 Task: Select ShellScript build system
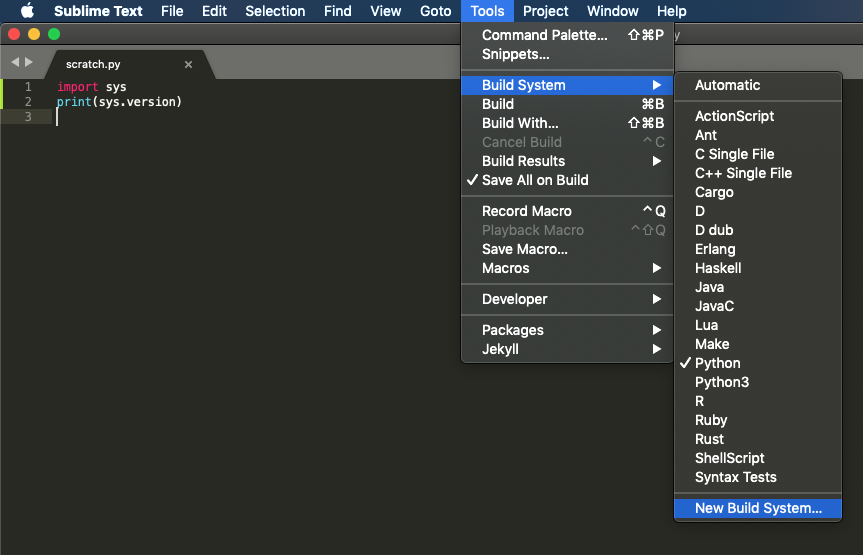(x=758, y=458)
